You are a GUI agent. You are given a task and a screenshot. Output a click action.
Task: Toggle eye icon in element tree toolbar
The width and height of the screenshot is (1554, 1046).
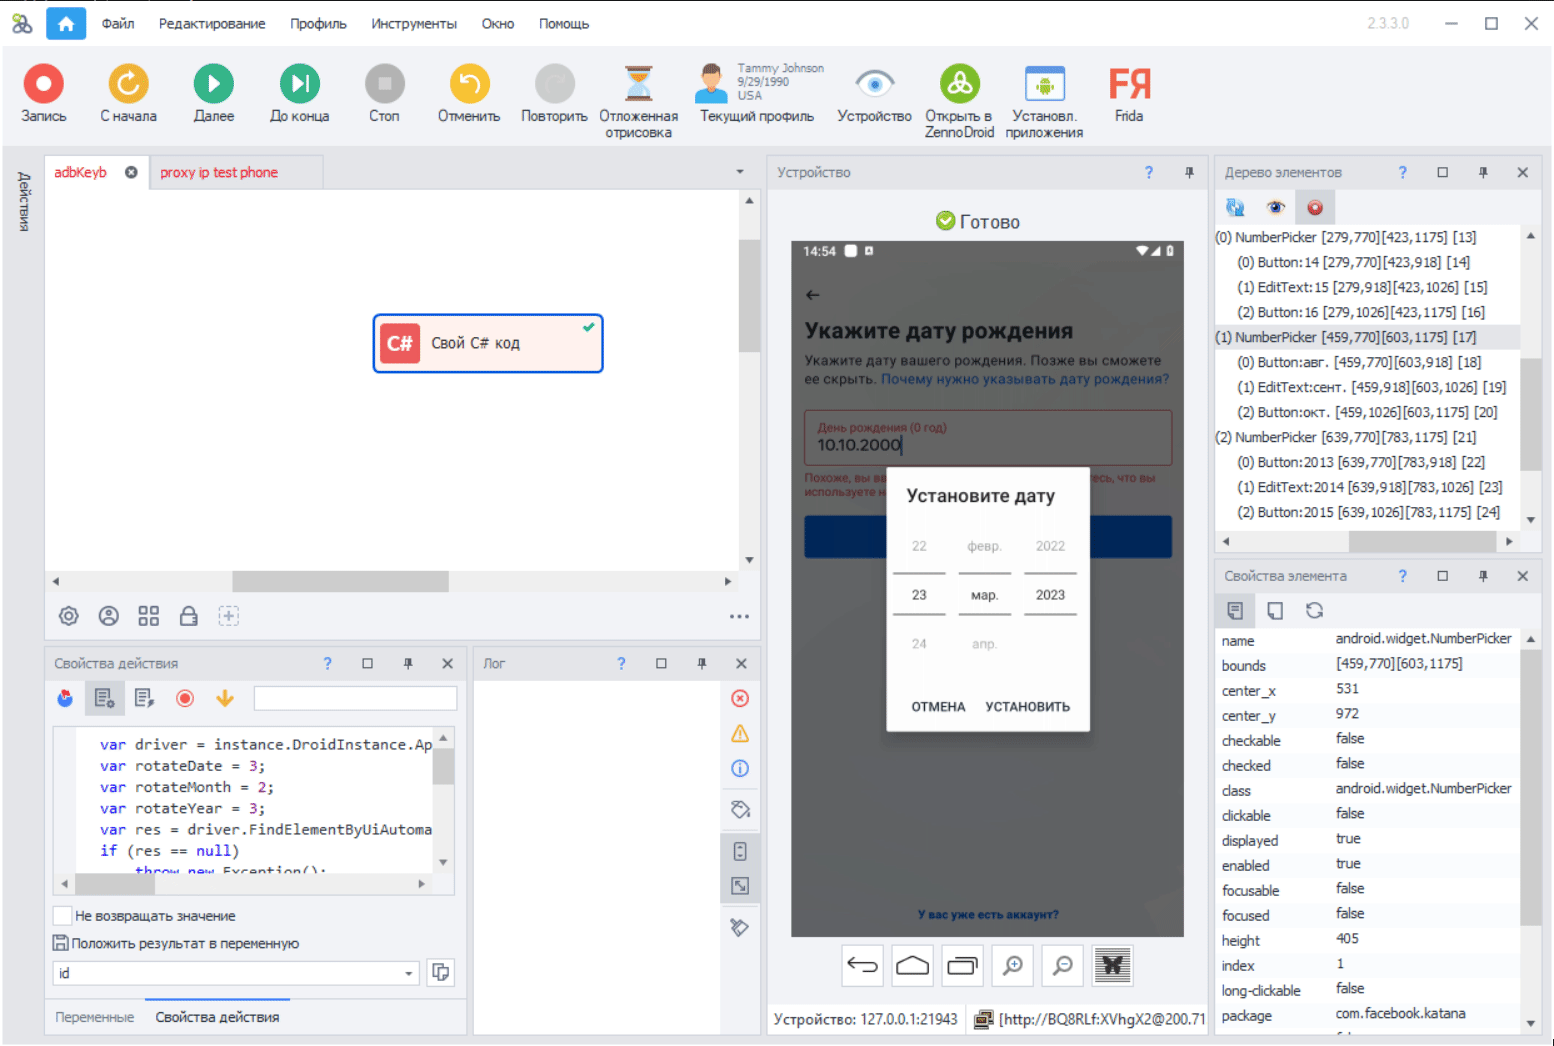(1275, 208)
